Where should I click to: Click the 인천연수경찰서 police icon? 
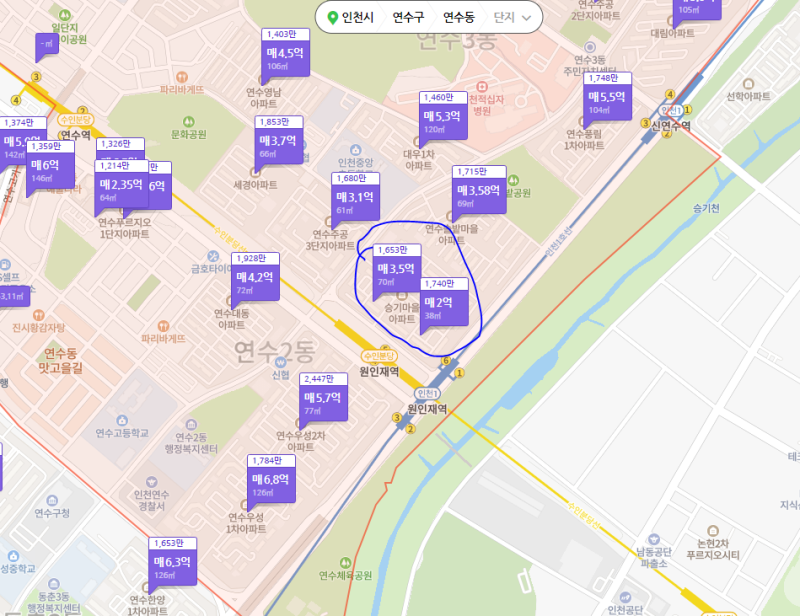pyautogui.click(x=152, y=482)
